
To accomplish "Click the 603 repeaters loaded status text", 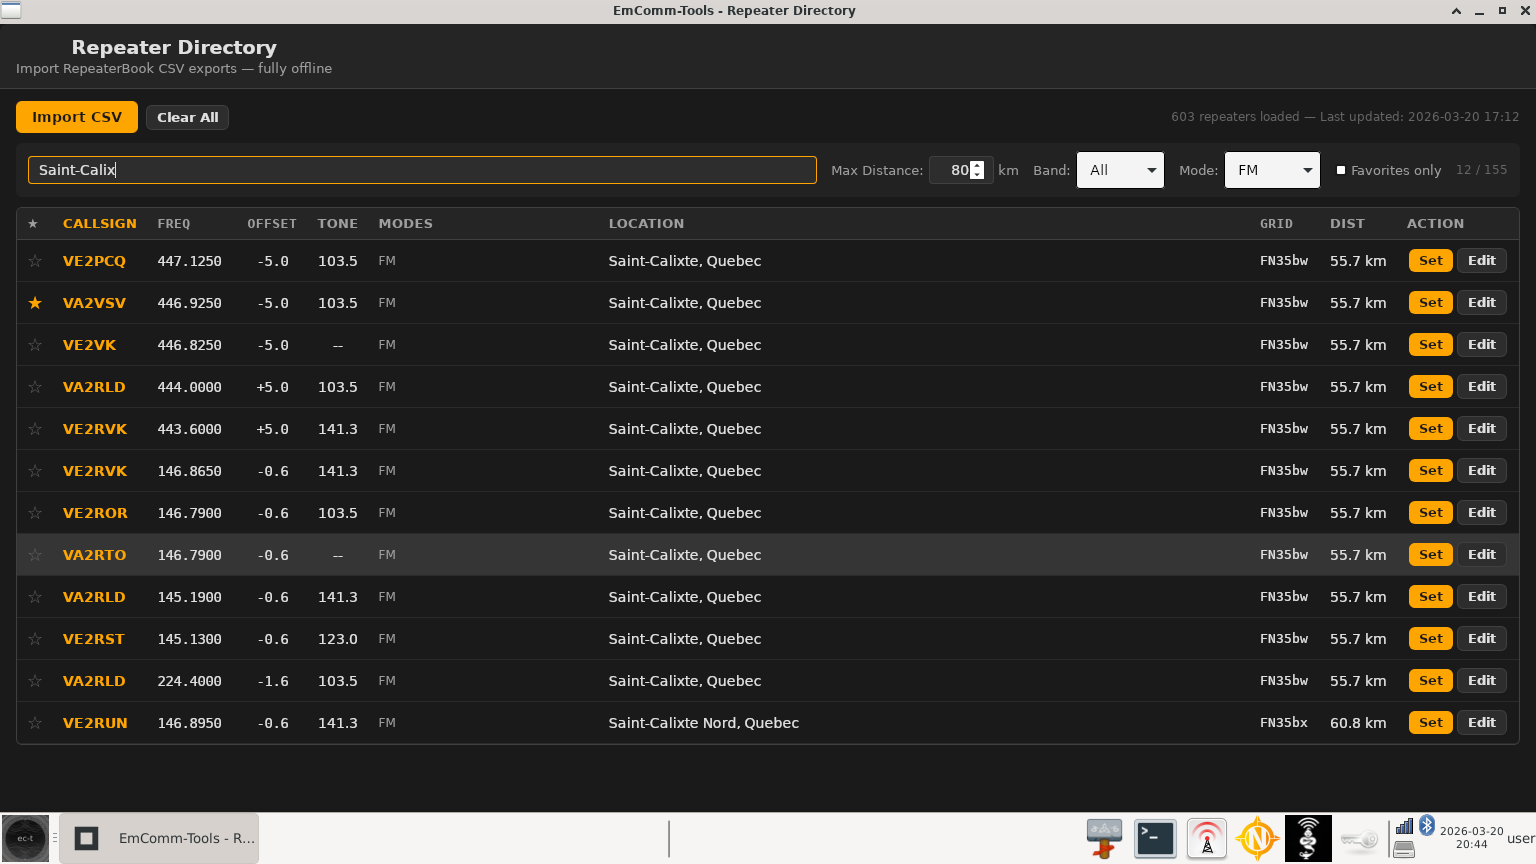I will [1345, 117].
